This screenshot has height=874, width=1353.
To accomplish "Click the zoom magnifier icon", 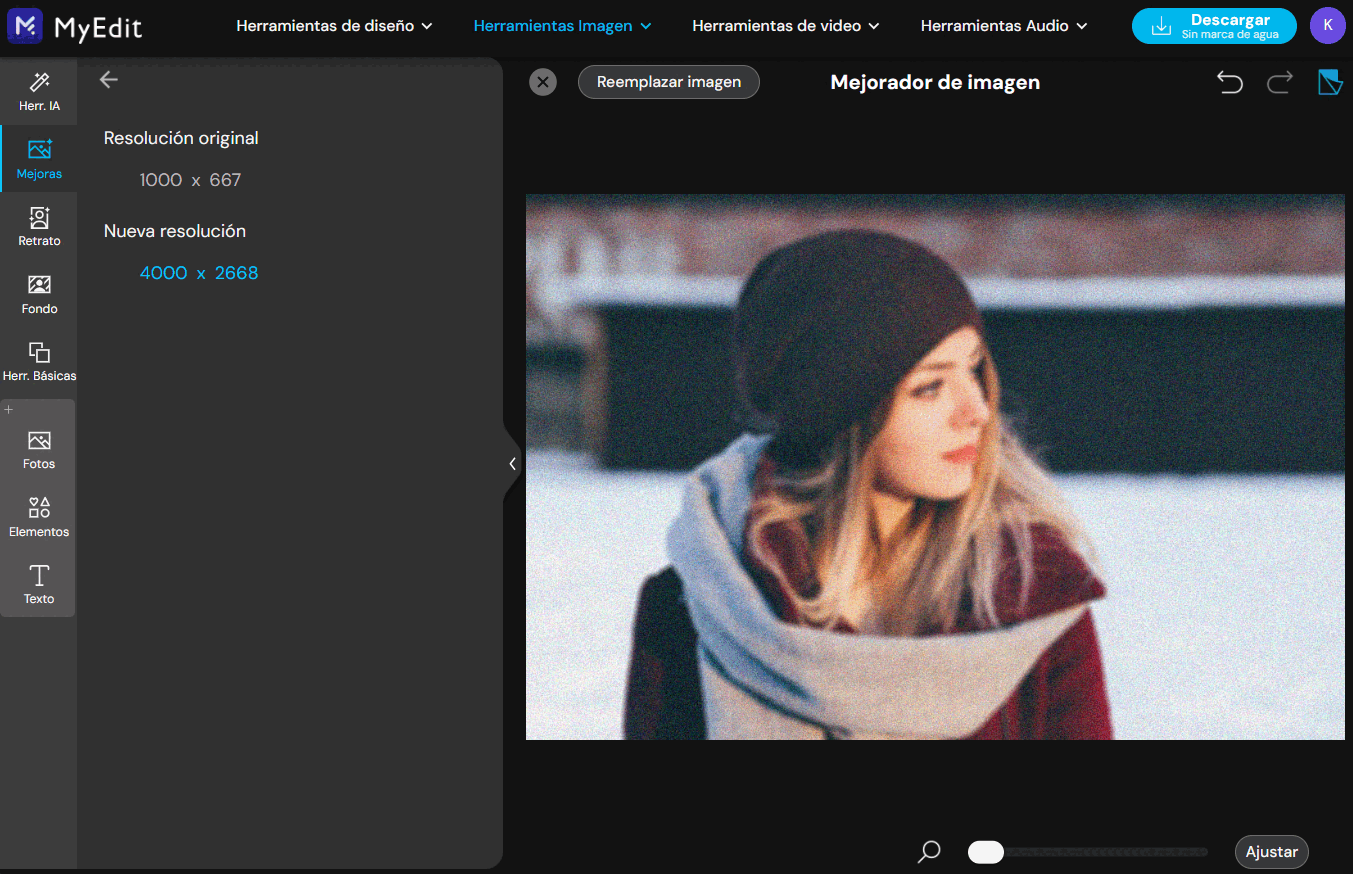I will 928,851.
